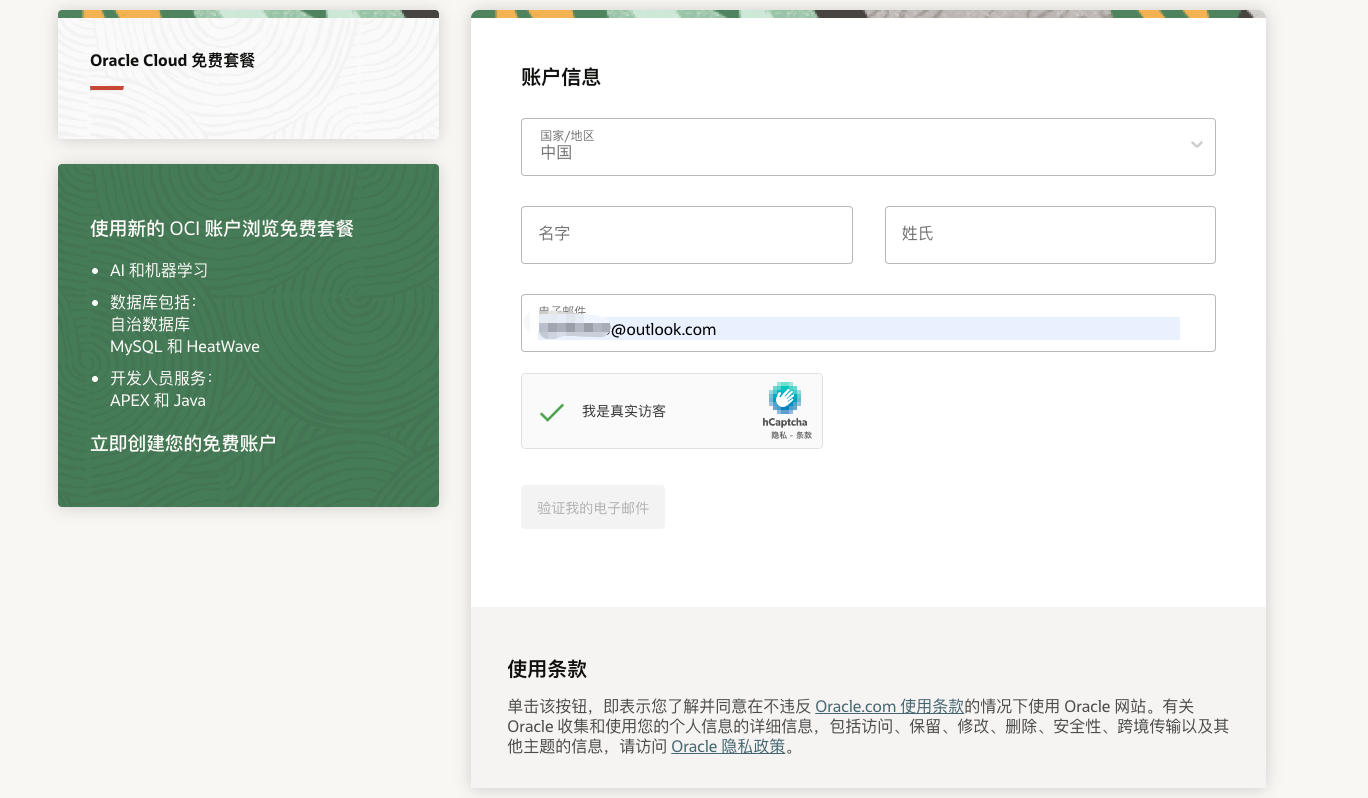Screen dimensions: 1368x798
Task: Click the Oracle Cloud 免费套餐 title
Action: [x=172, y=60]
